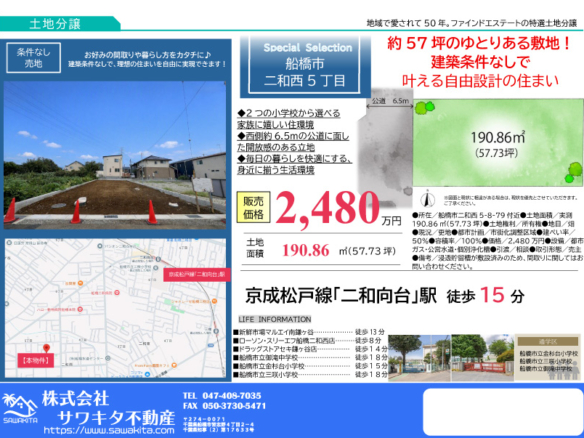Click the first school photo with the large tree
Image resolution: width=584 pixels, height=438 pixels.
tap(419, 358)
